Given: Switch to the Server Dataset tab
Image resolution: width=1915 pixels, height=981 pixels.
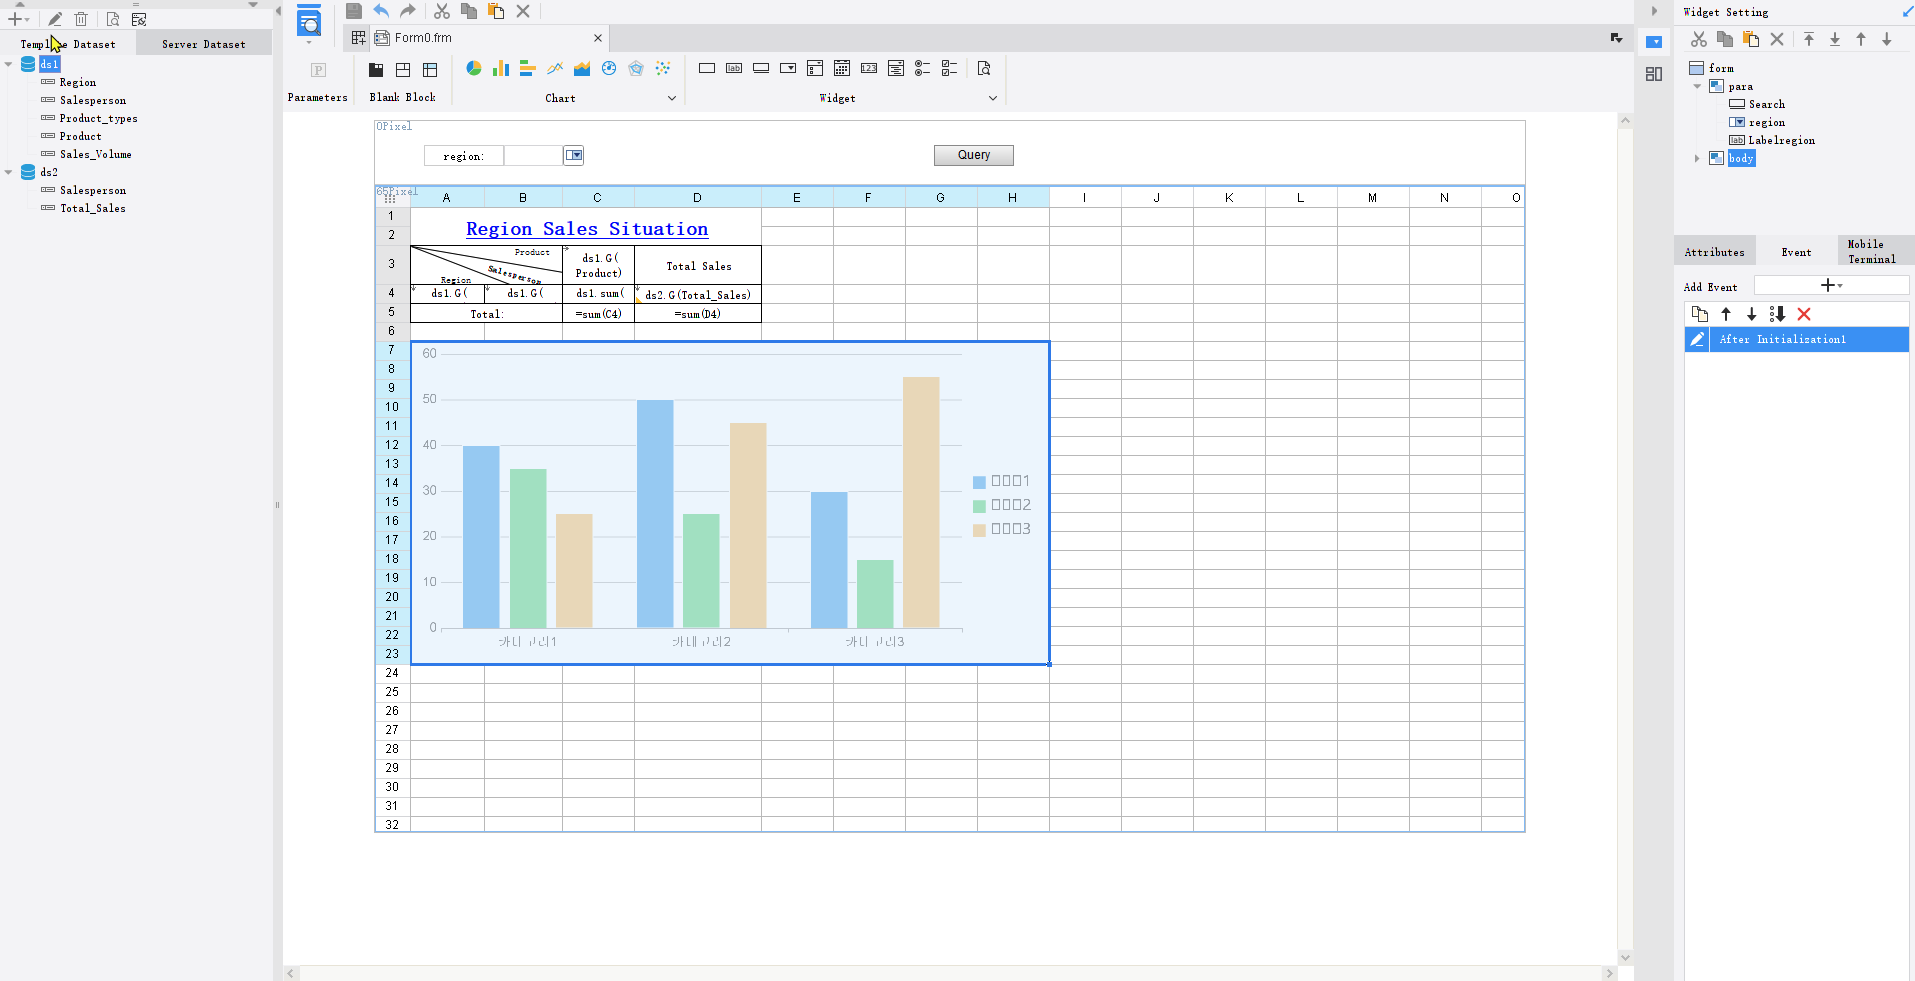Looking at the screenshot, I should [203, 43].
